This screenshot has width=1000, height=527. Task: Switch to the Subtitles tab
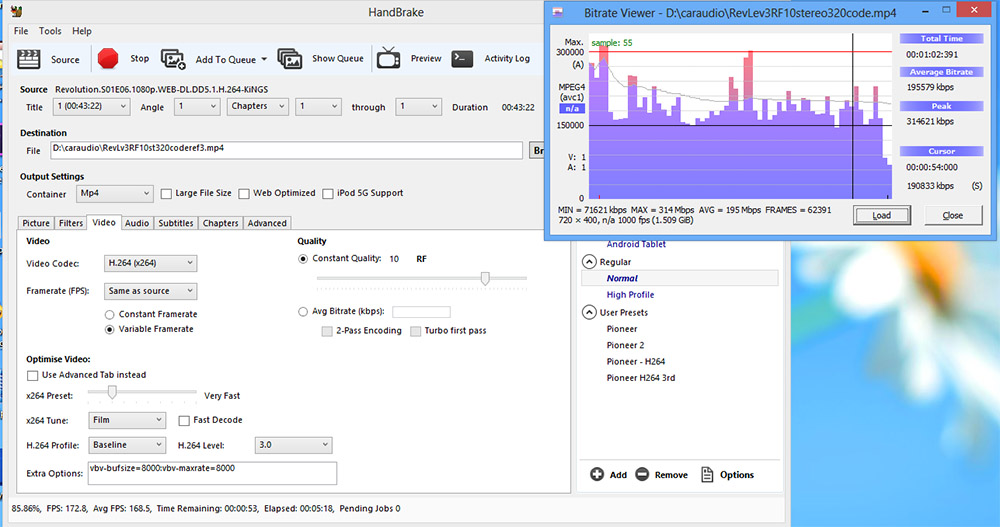click(175, 223)
